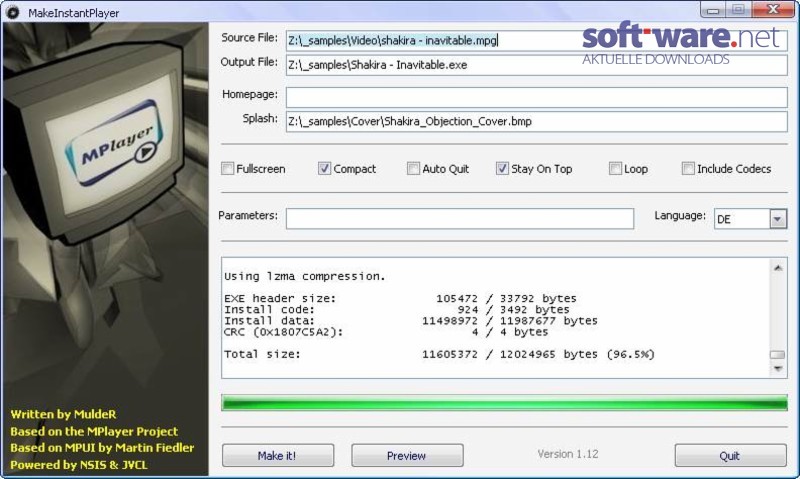Click the 'Written by MuldeR' credit text

pyautogui.click(x=63, y=414)
